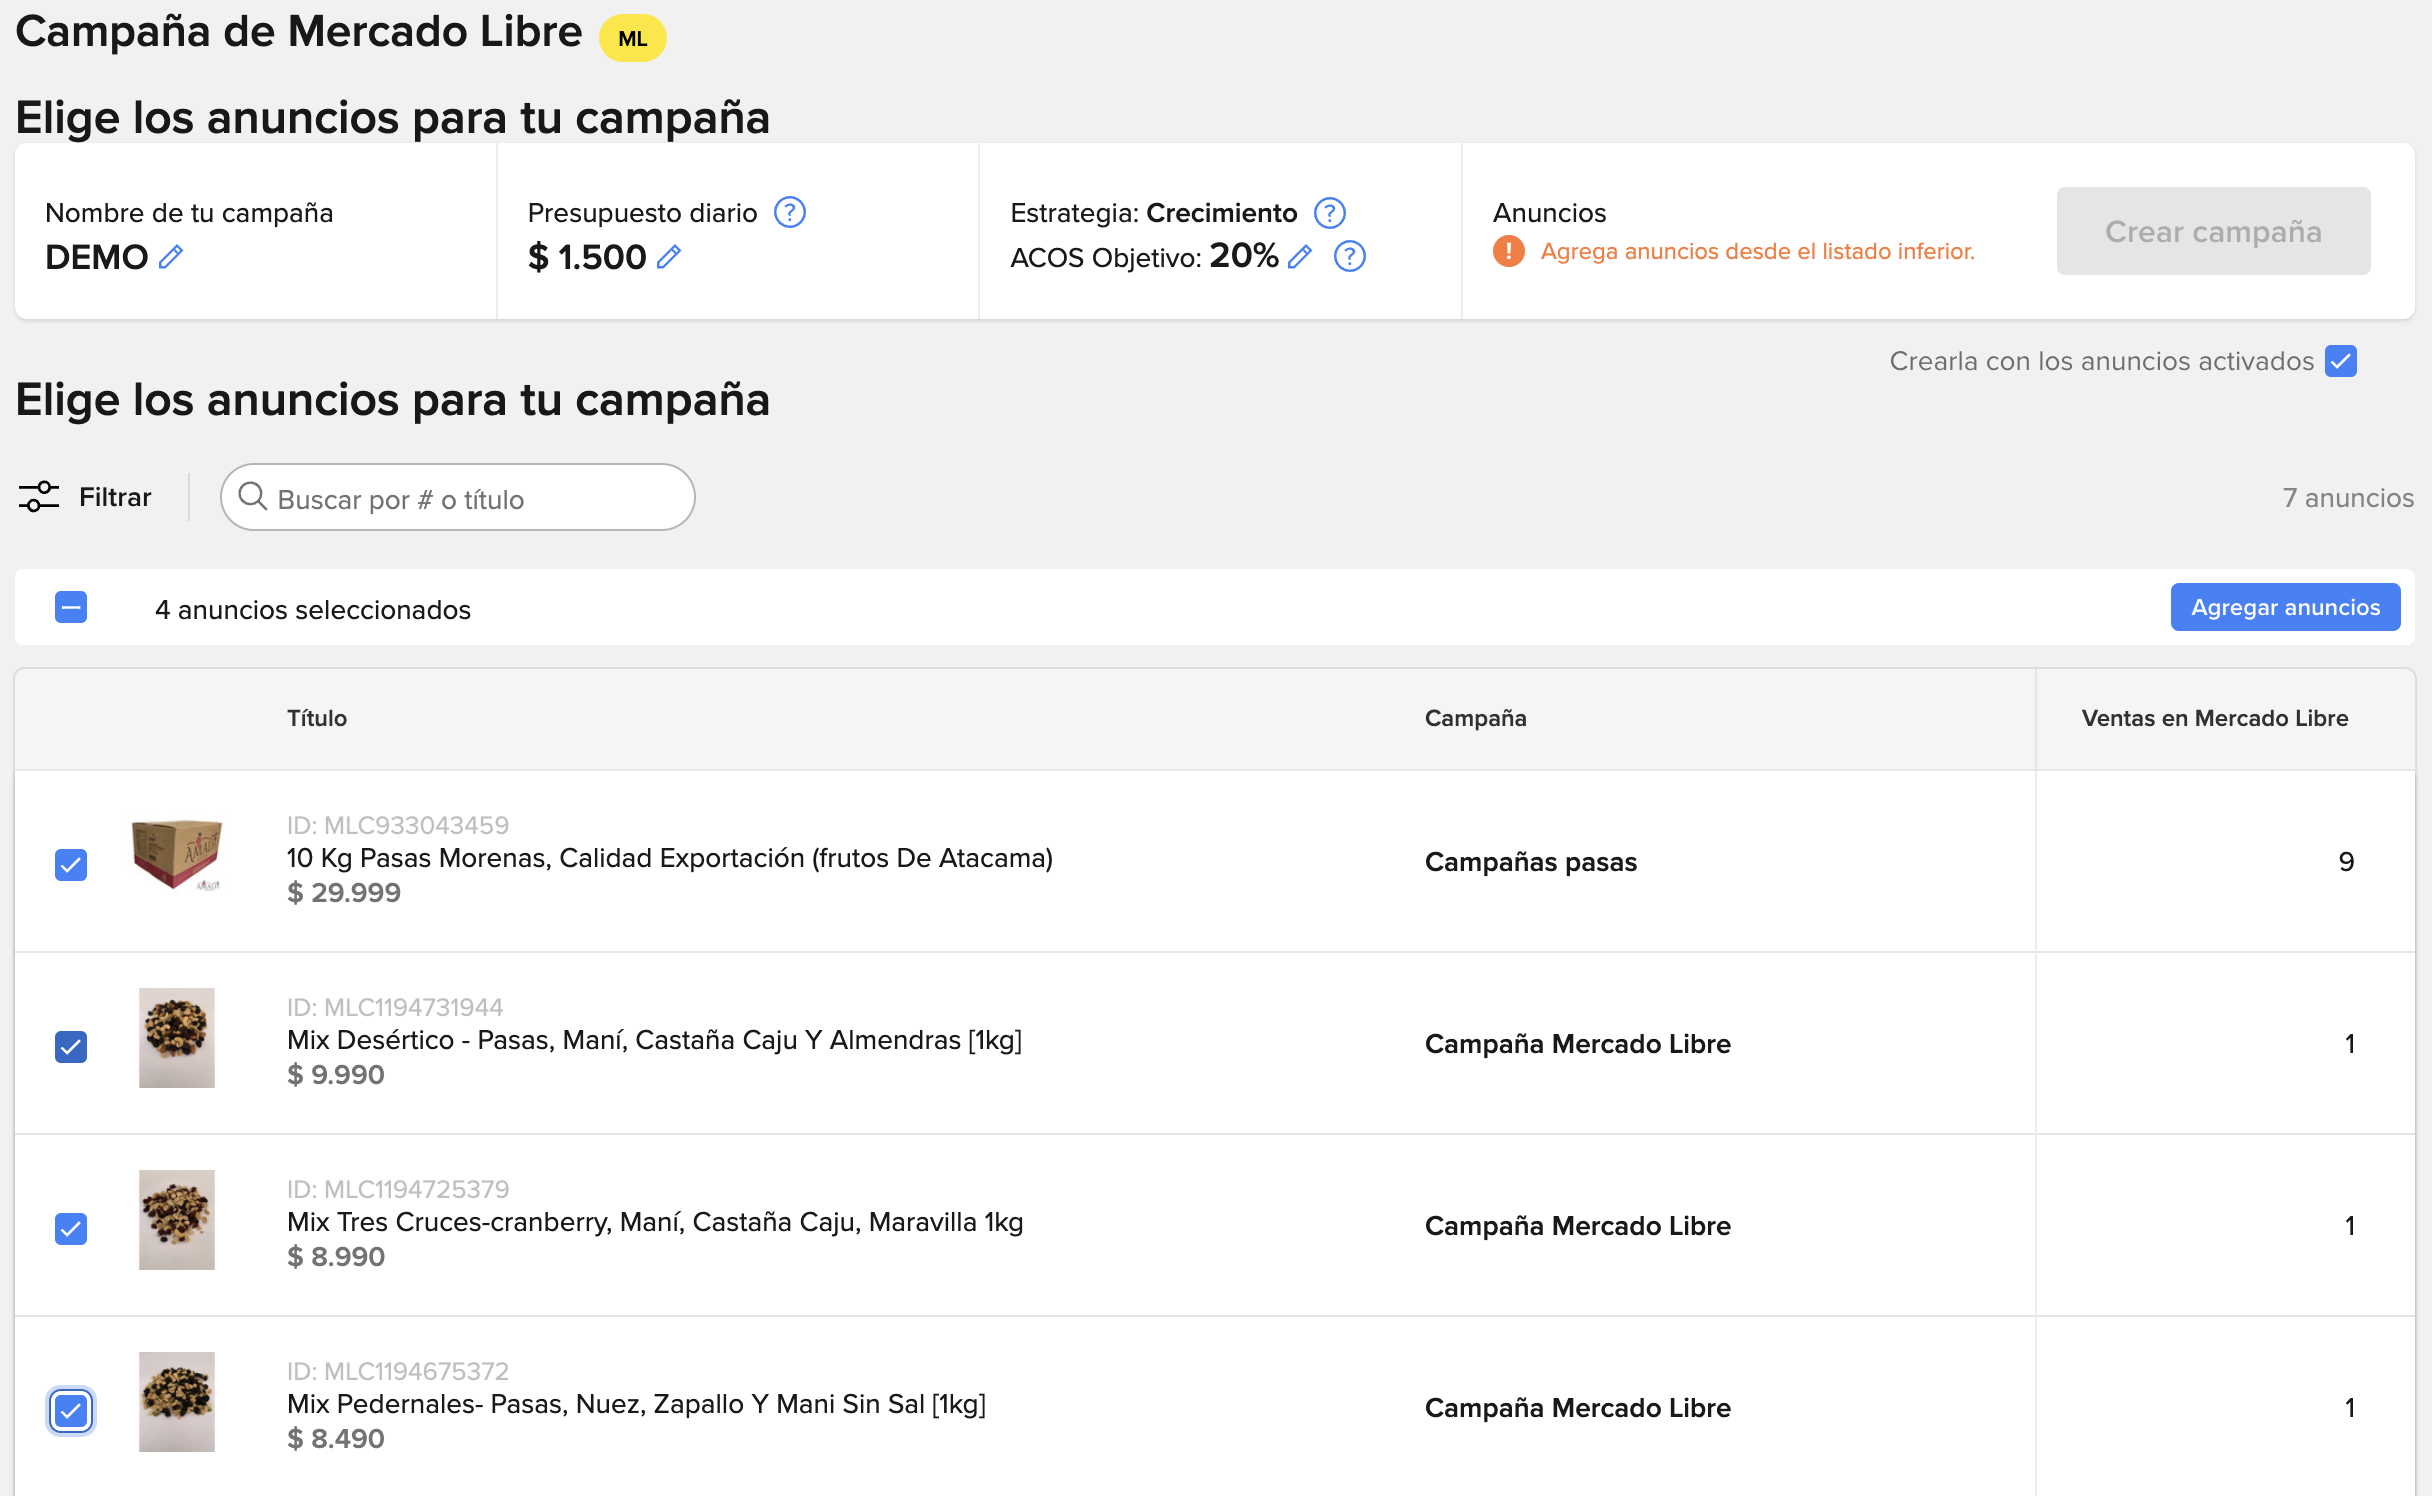Open help for Presupuesto diario
The width and height of the screenshot is (2432, 1496).
tap(790, 212)
